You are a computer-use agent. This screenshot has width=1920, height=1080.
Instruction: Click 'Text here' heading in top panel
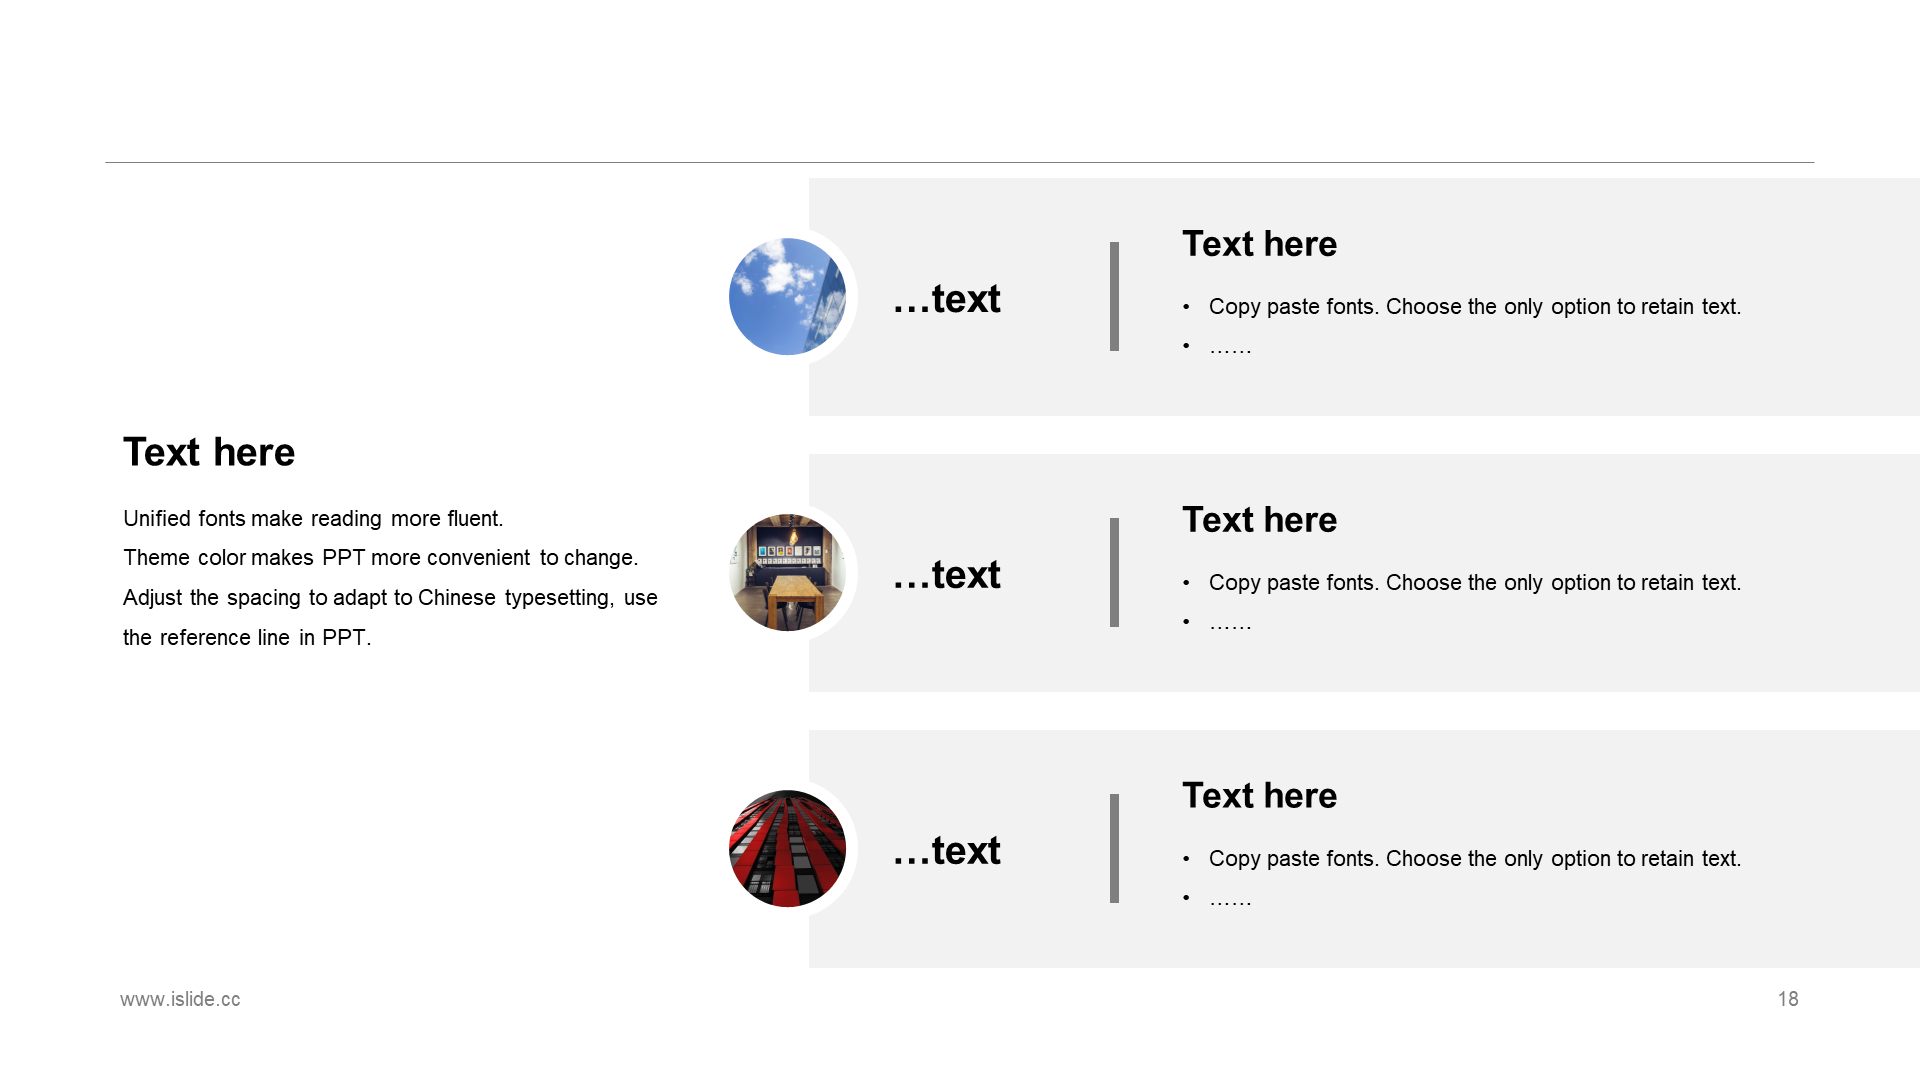(x=1259, y=244)
